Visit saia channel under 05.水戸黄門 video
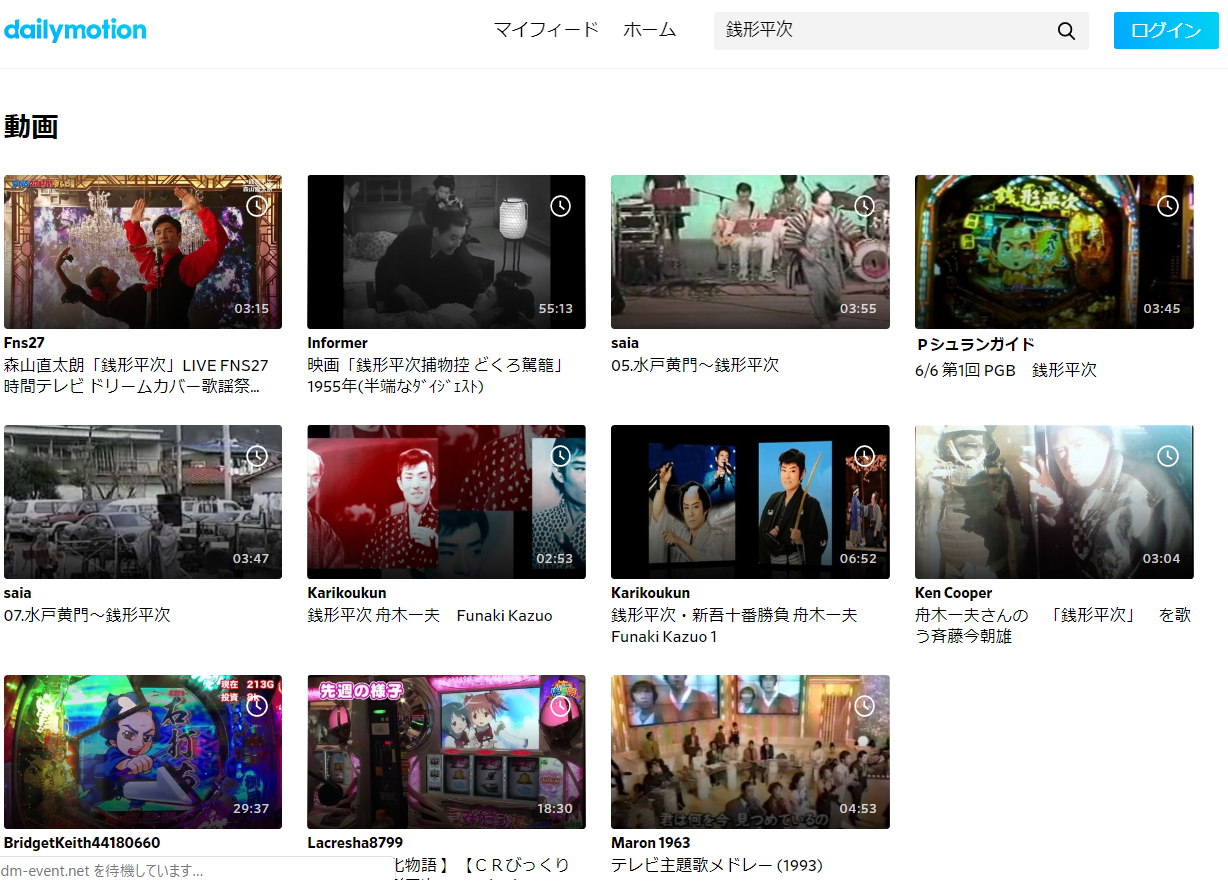This screenshot has height=886, width=1228. click(x=625, y=343)
